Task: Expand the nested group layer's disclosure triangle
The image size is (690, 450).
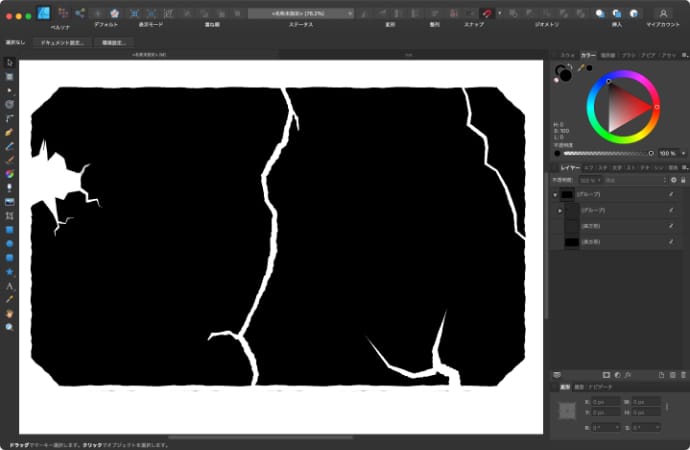Action: point(559,210)
